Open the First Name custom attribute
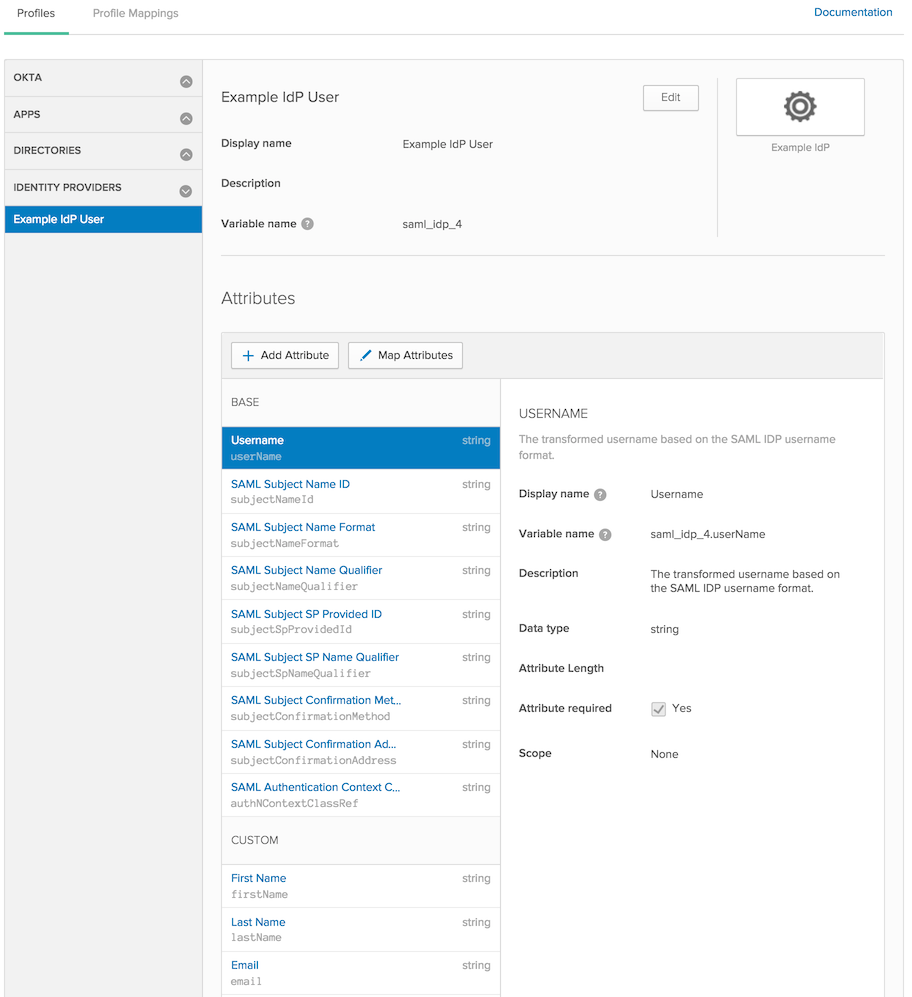The width and height of the screenshot is (912, 997). pos(258,878)
